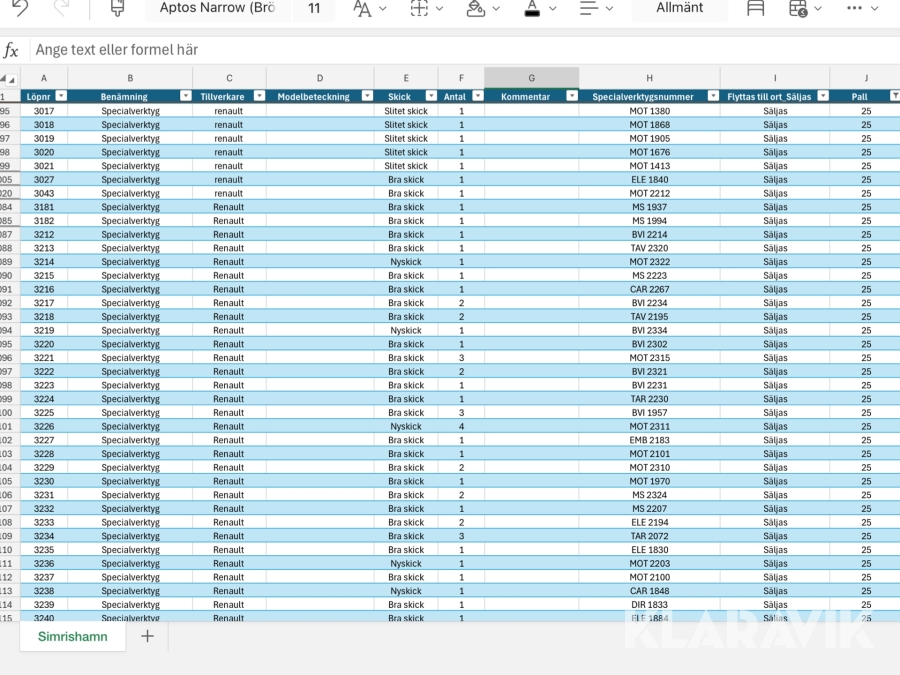Screen dimensions: 900x675
Task: Click the conditional formatting table icon
Action: [x=798, y=8]
